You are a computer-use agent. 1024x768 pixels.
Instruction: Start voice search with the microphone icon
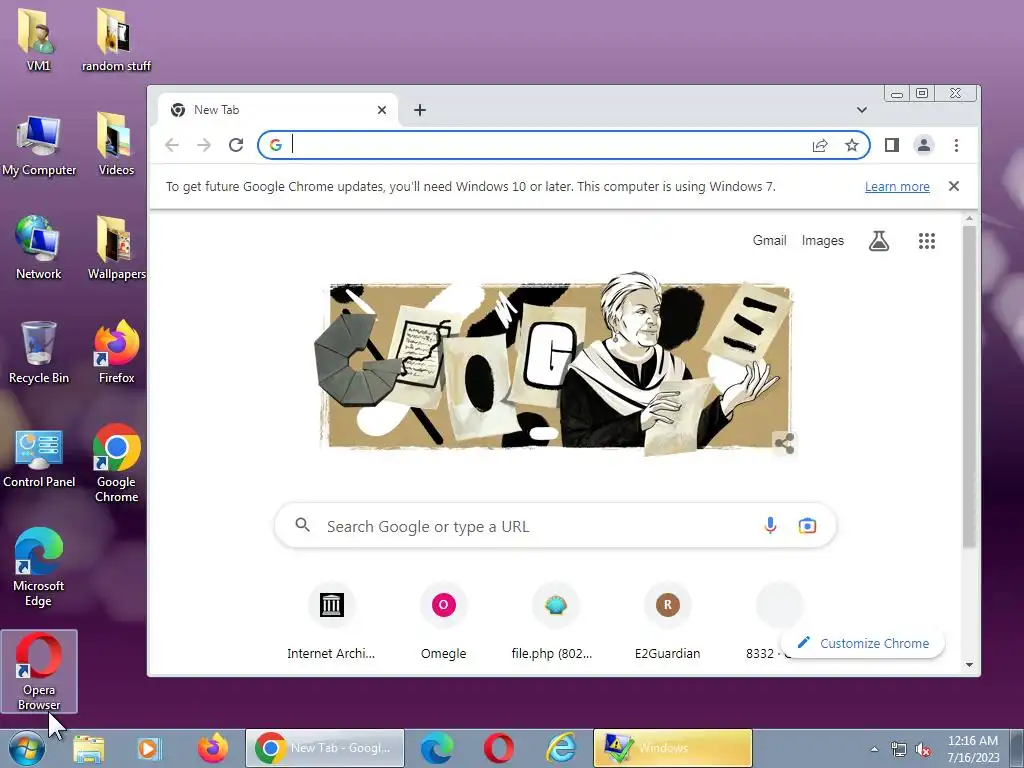pos(771,526)
